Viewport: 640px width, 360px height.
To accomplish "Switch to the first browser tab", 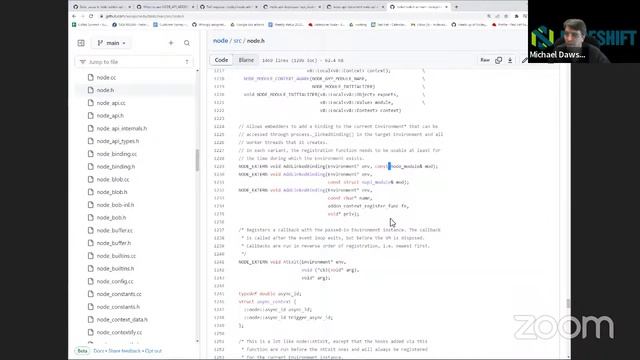I will point(102,7).
